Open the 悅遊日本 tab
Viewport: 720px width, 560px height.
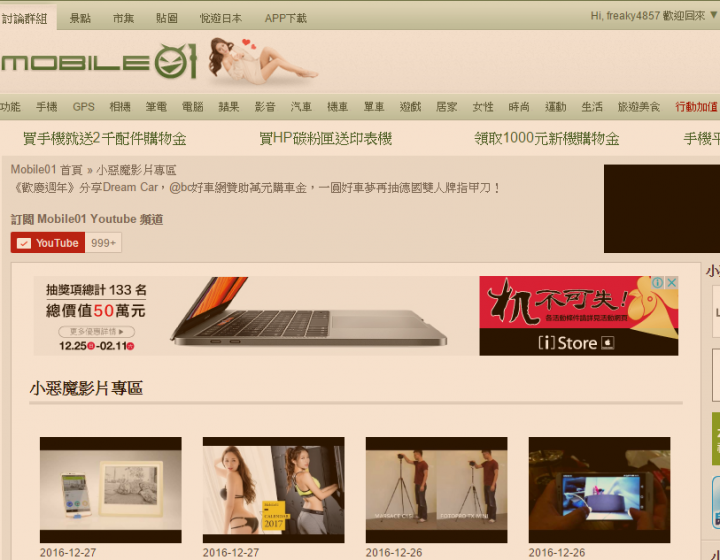(221, 18)
